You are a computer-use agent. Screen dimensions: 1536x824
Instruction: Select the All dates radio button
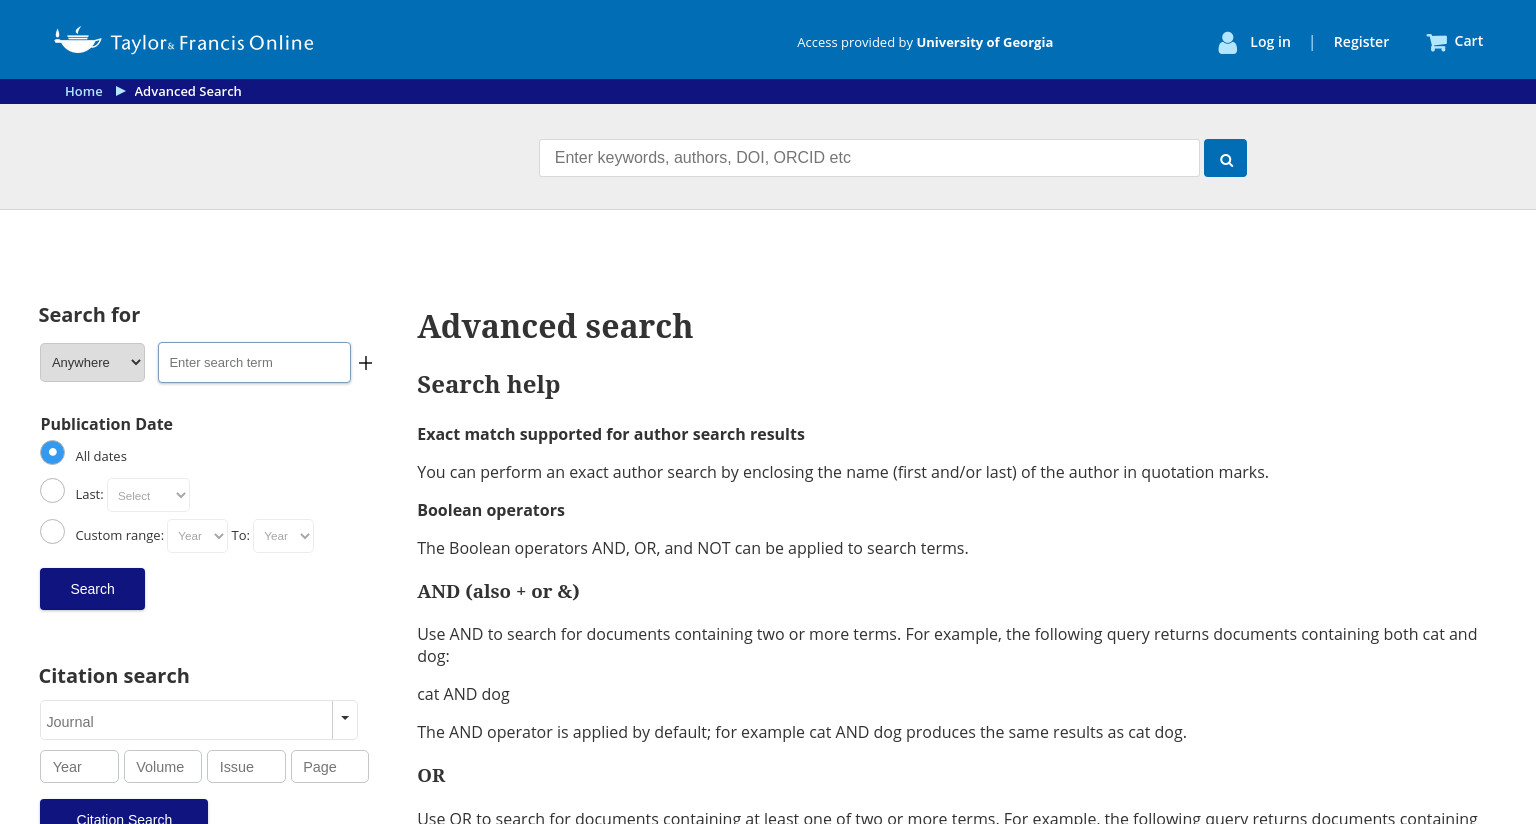point(52,453)
